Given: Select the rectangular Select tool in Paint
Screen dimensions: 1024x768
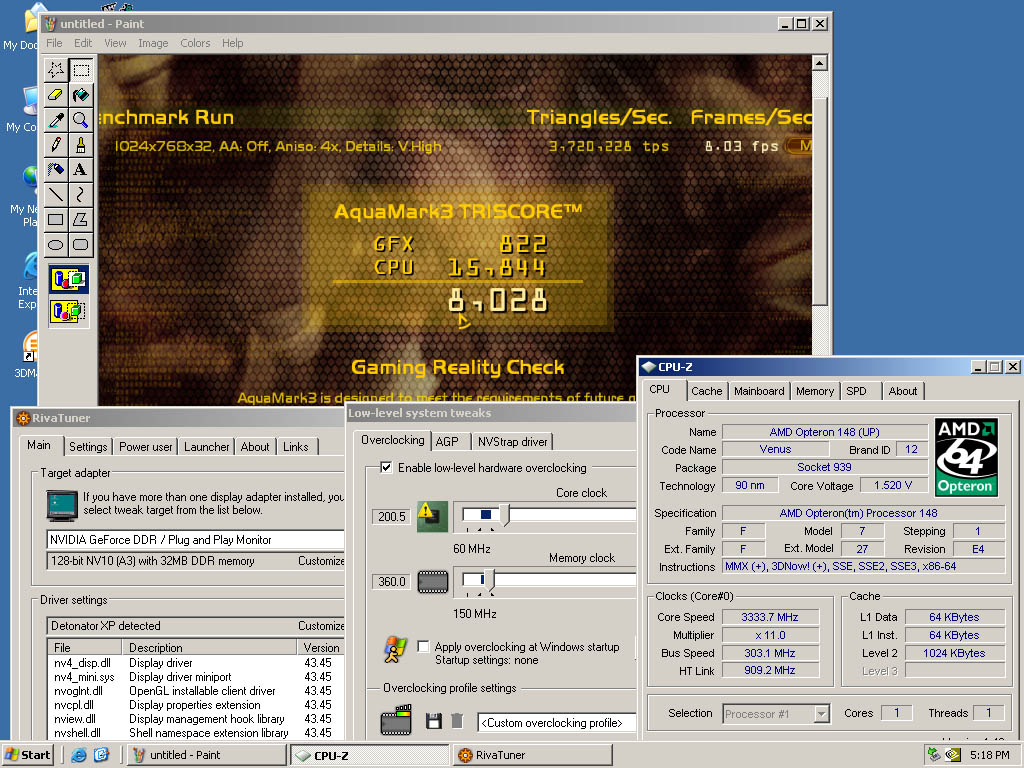Looking at the screenshot, I should 81,70.
